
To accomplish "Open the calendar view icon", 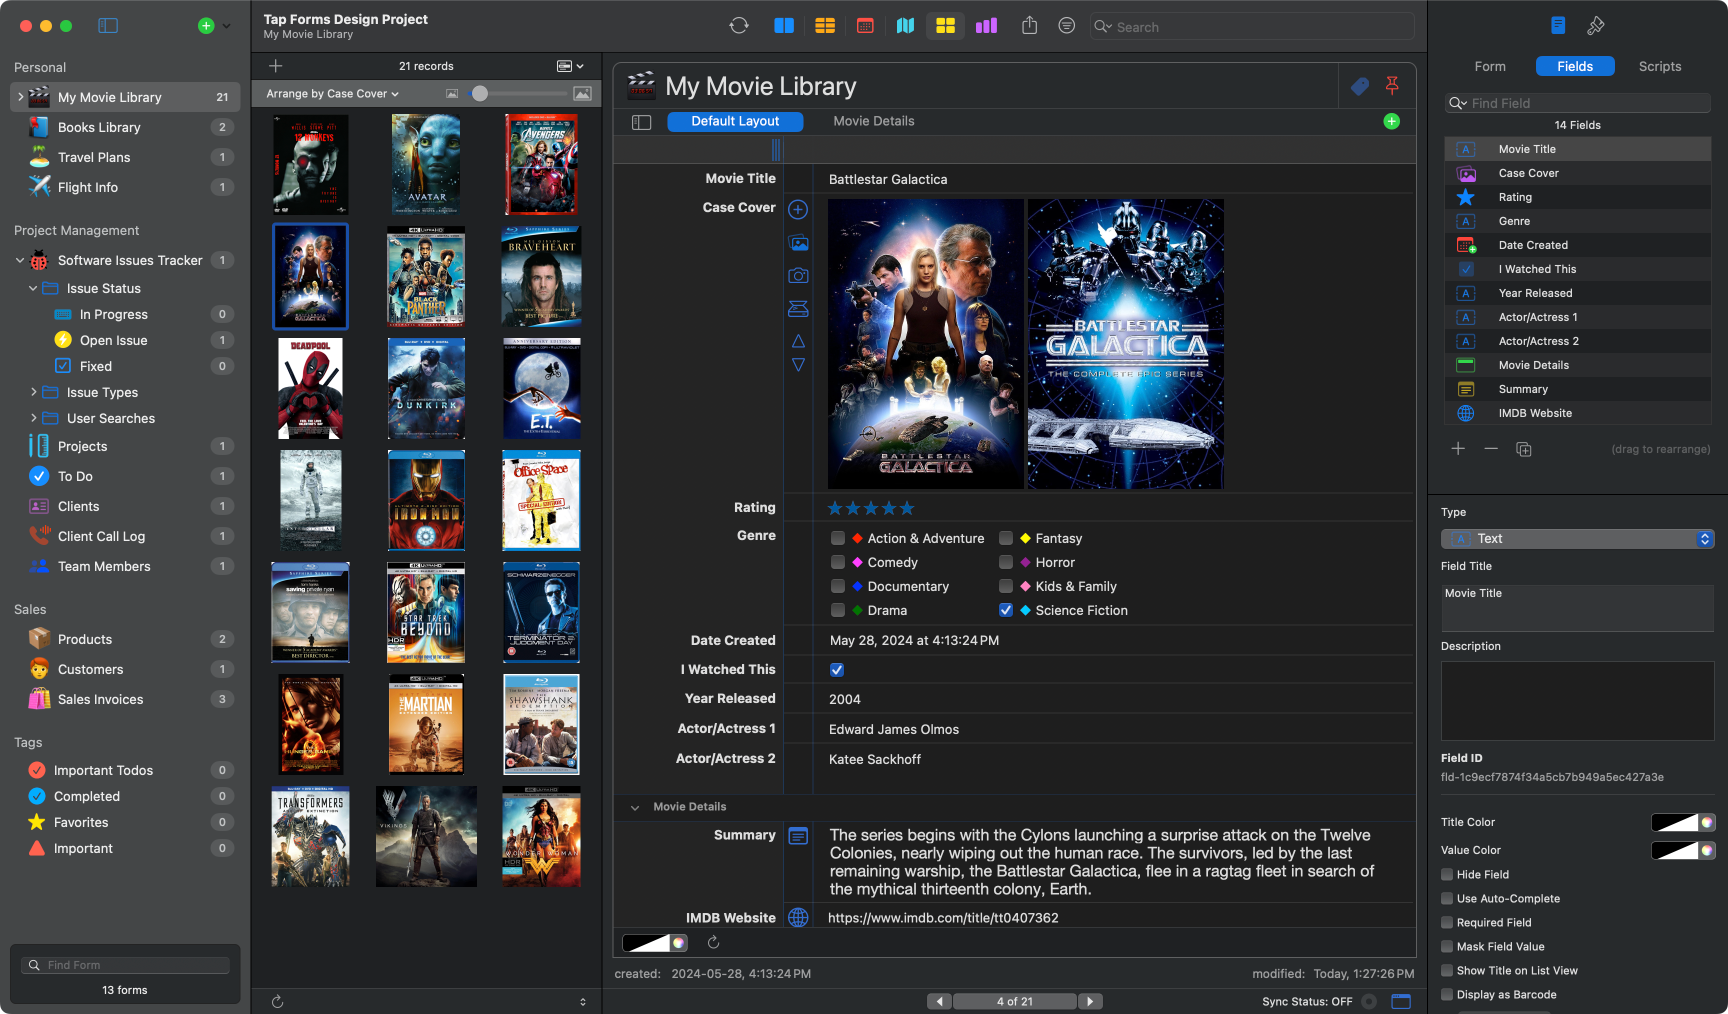I will [865, 26].
